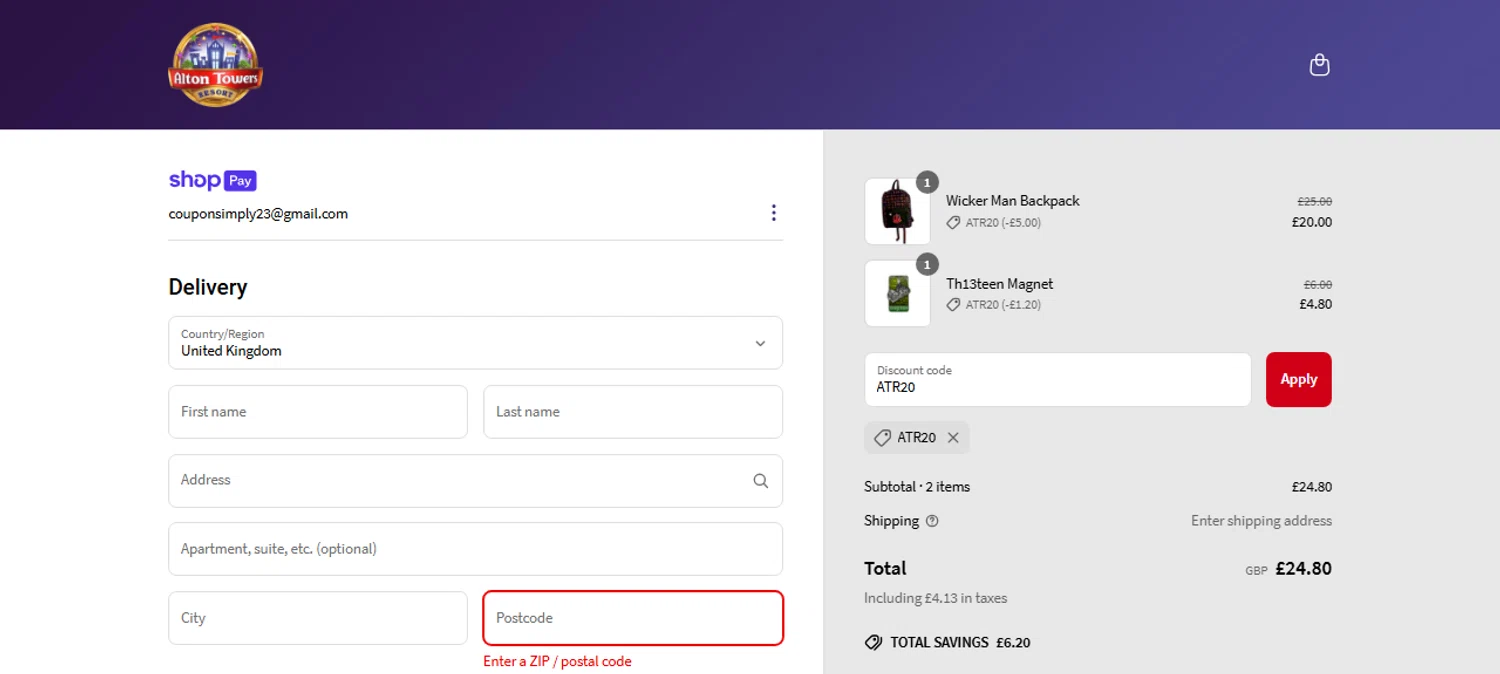This screenshot has height=674, width=1500.
Task: Click the Enter shipping address text
Action: coord(1261,521)
